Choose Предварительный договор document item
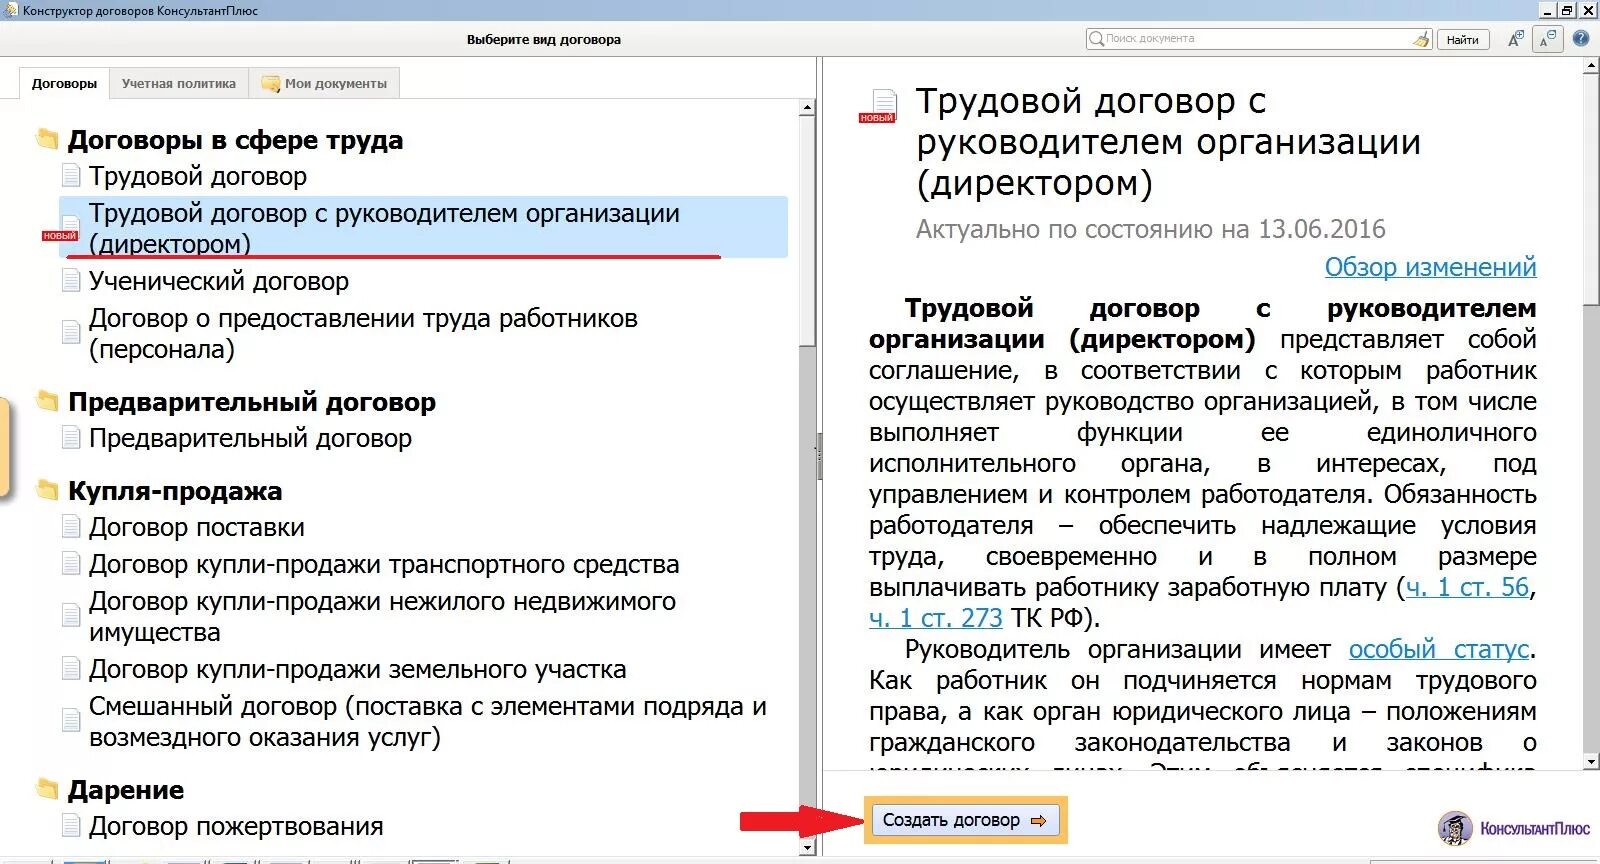Image resolution: width=1600 pixels, height=864 pixels. [x=250, y=438]
